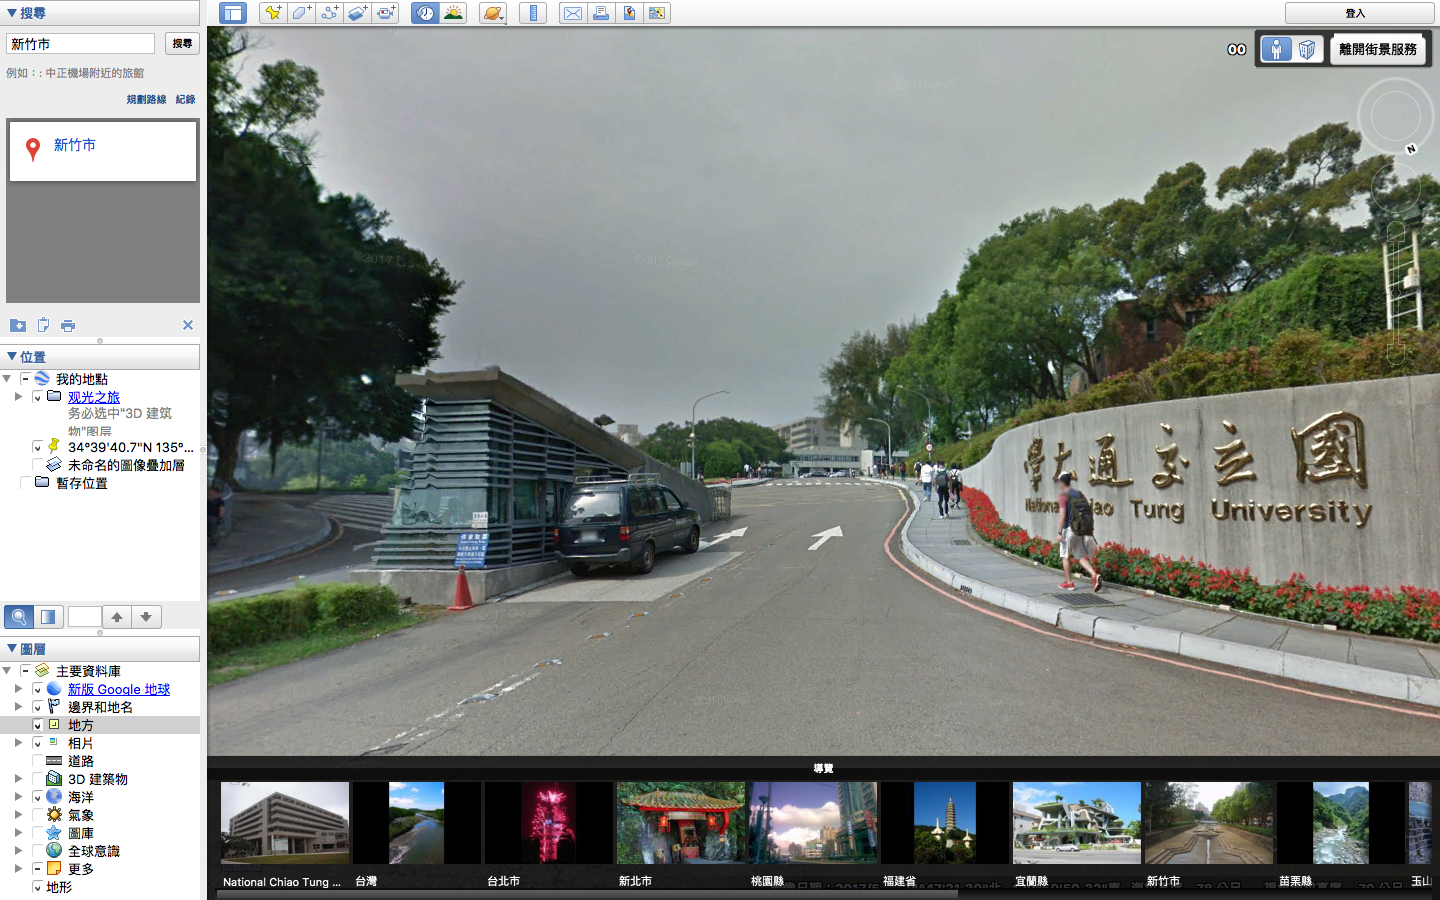
Task: Click the Add Placemark pushpin icon
Action: tap(272, 13)
